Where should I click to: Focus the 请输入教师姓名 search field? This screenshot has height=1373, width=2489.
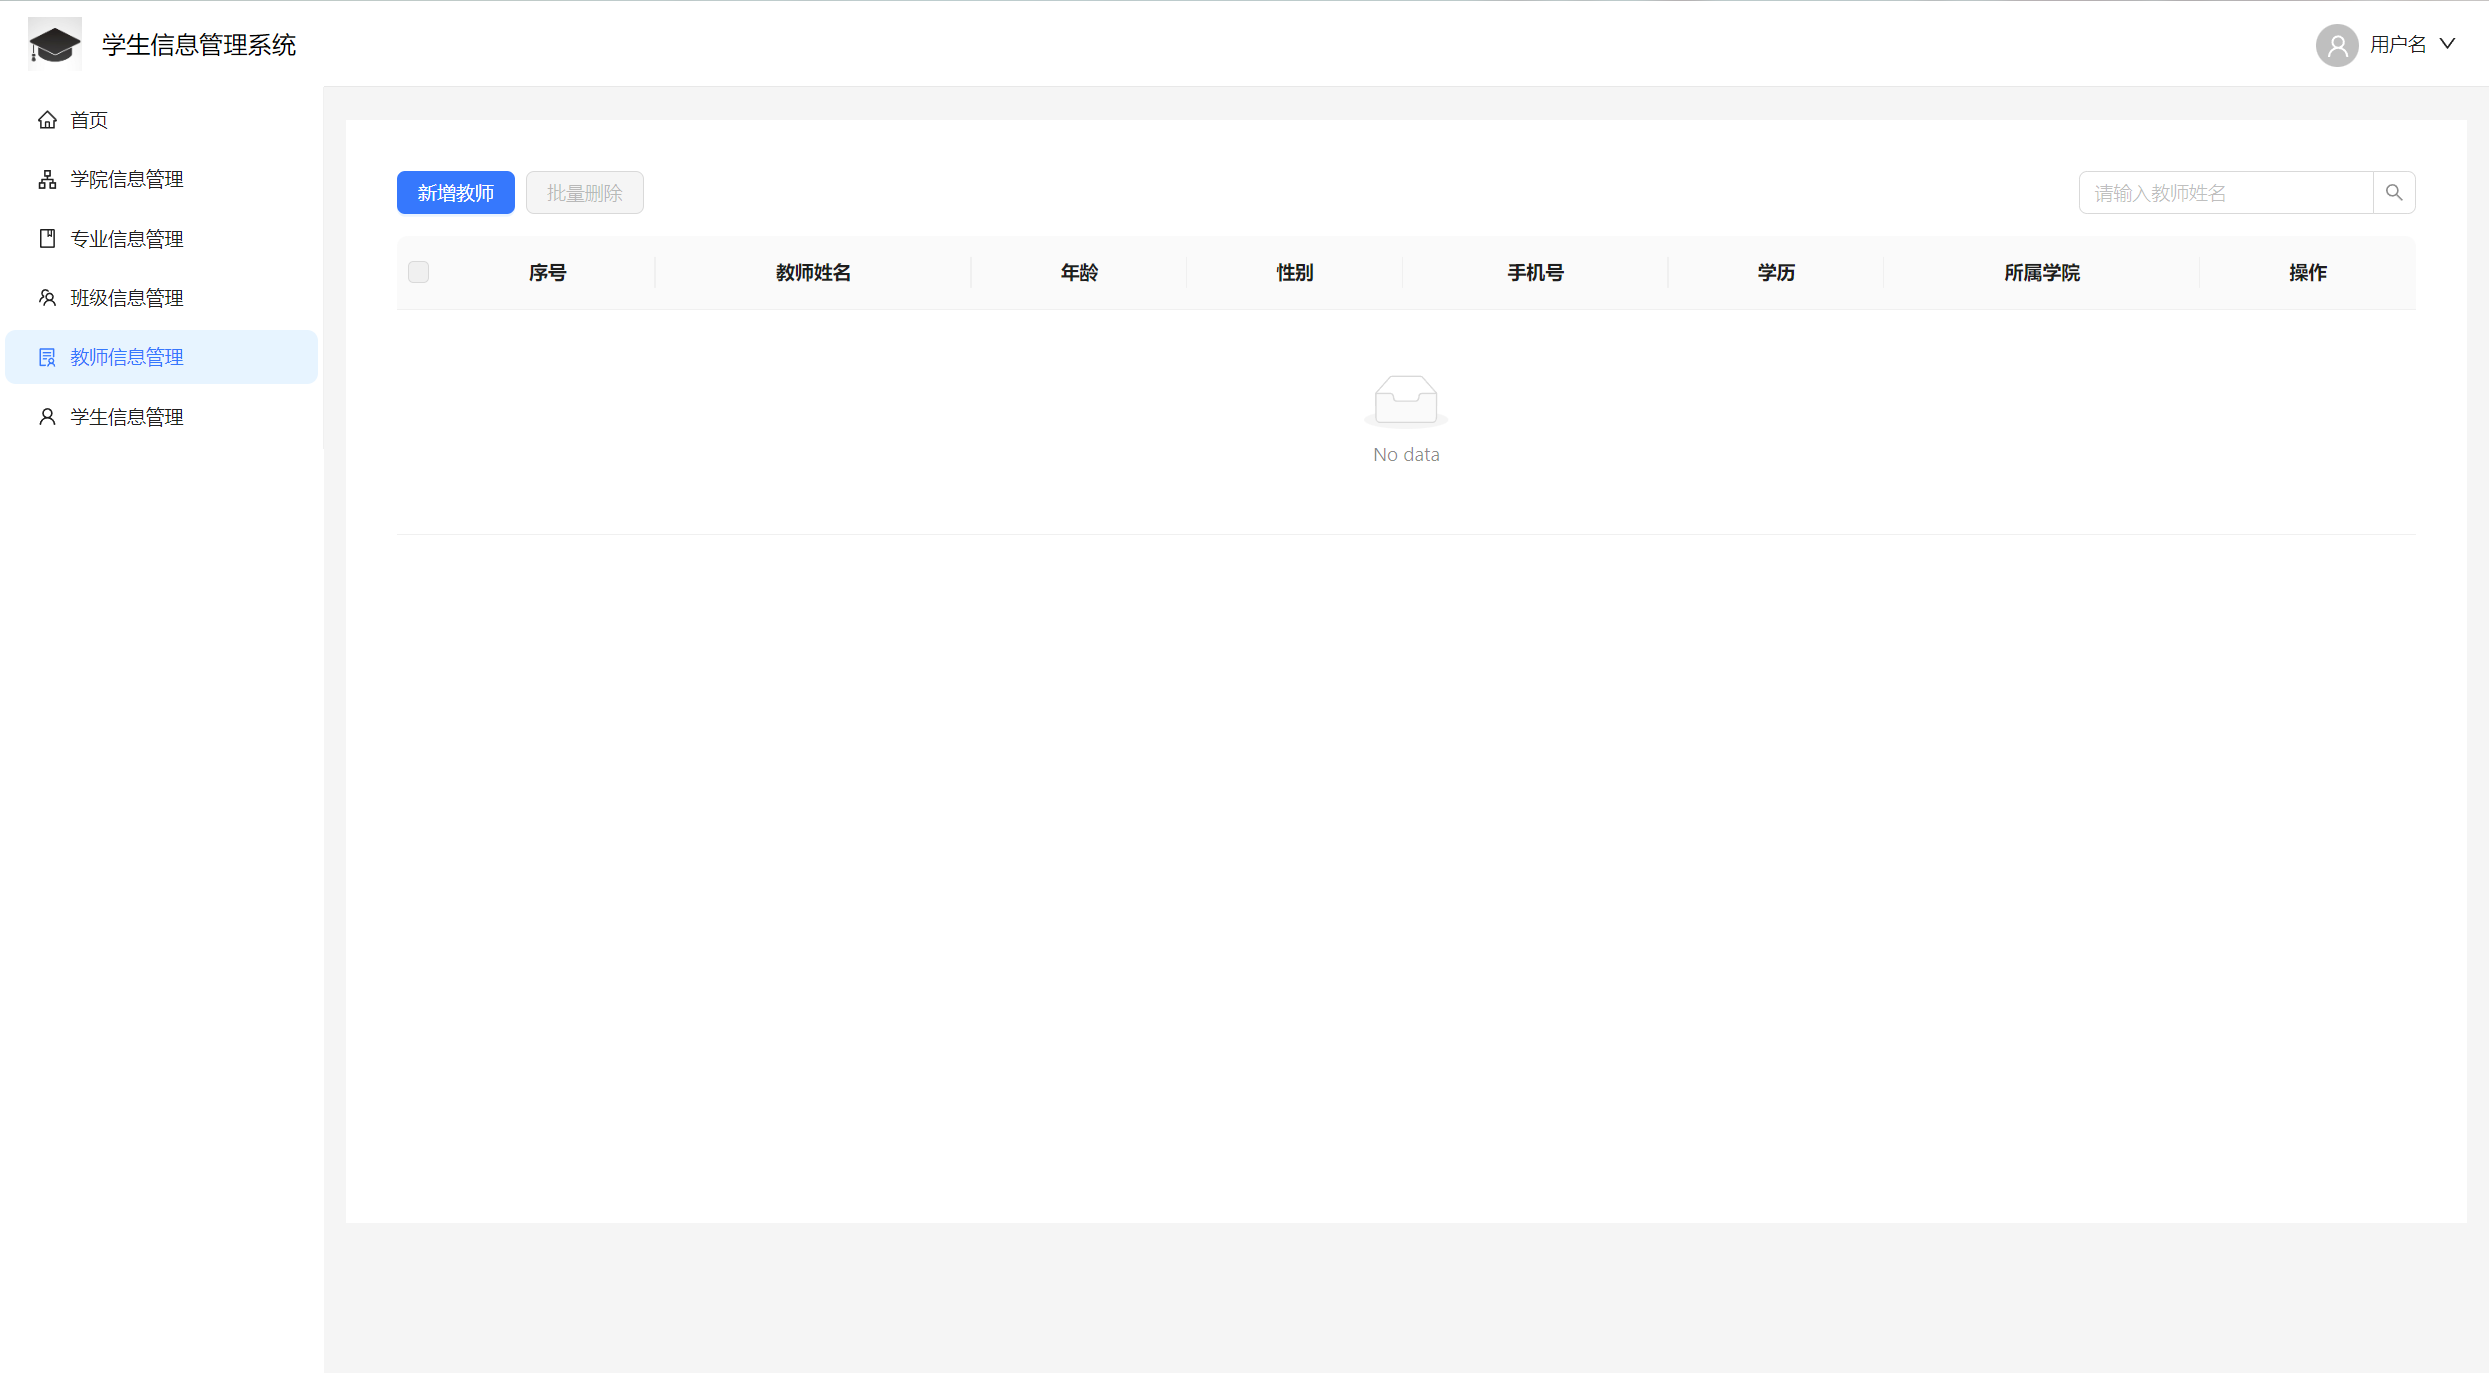tap(2225, 192)
